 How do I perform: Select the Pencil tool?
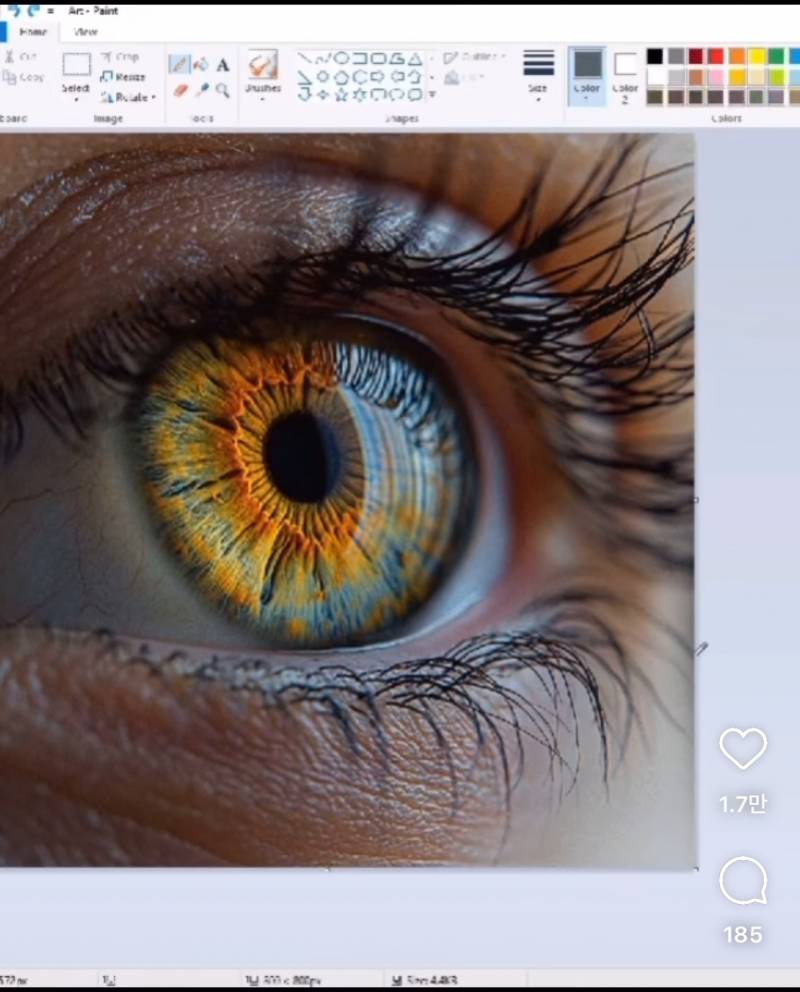[x=179, y=65]
